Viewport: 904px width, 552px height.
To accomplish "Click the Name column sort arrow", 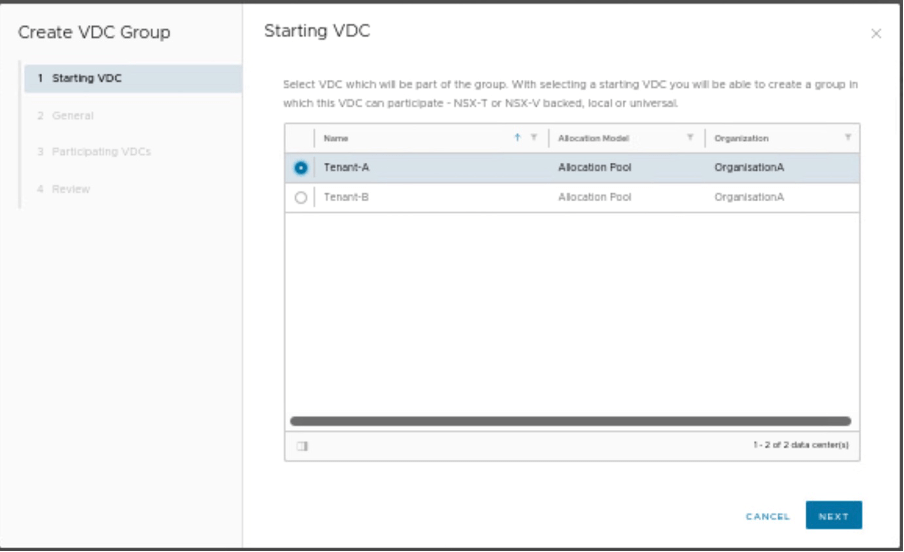I will point(517,138).
